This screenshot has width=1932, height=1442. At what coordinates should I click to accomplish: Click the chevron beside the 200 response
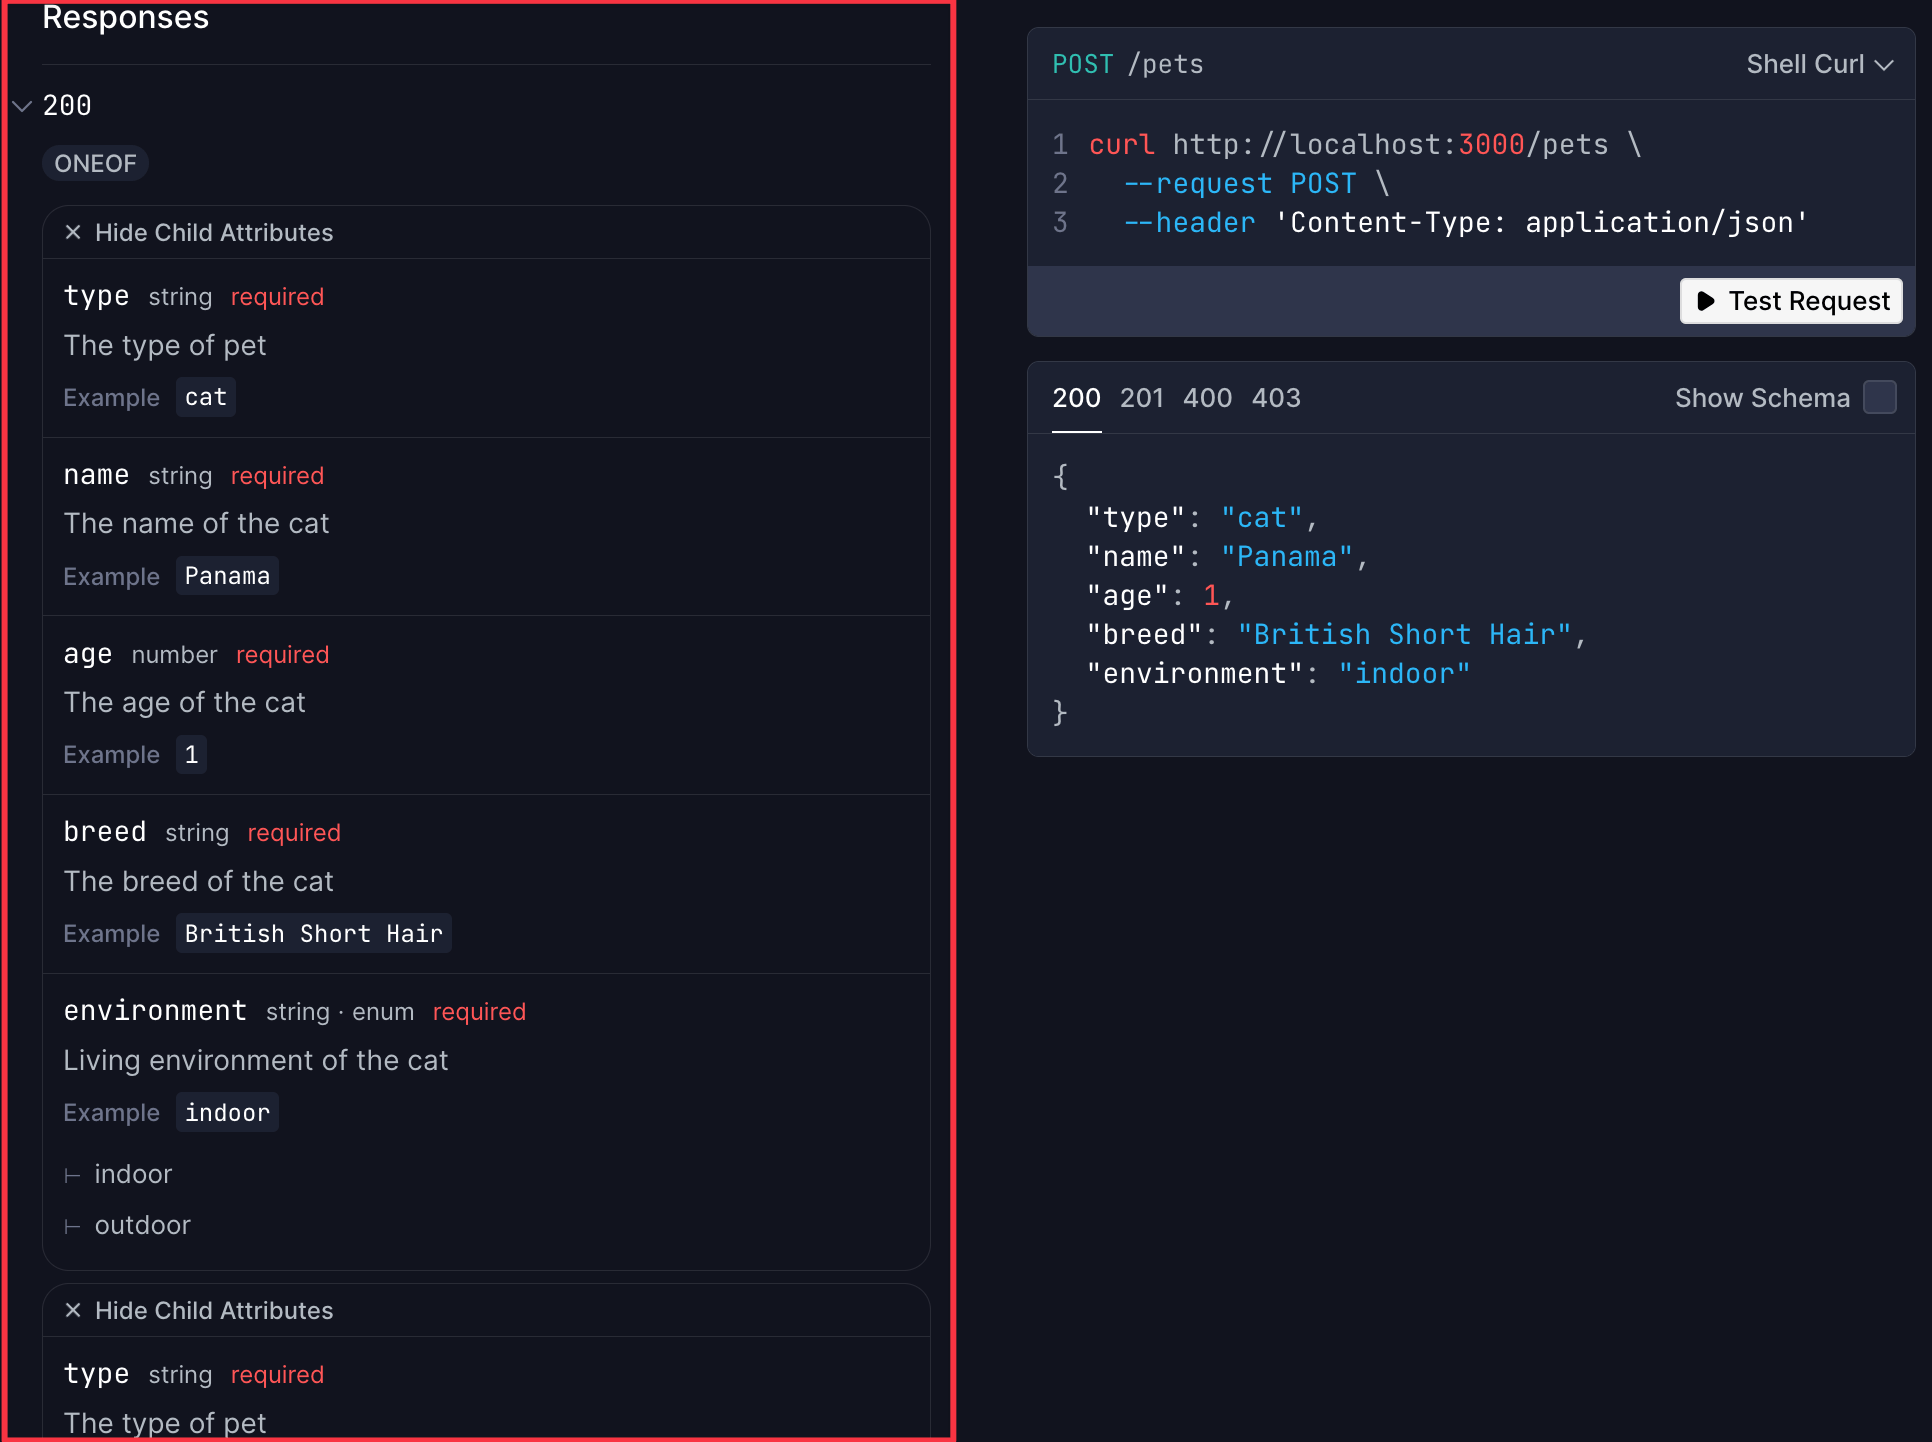coord(22,105)
